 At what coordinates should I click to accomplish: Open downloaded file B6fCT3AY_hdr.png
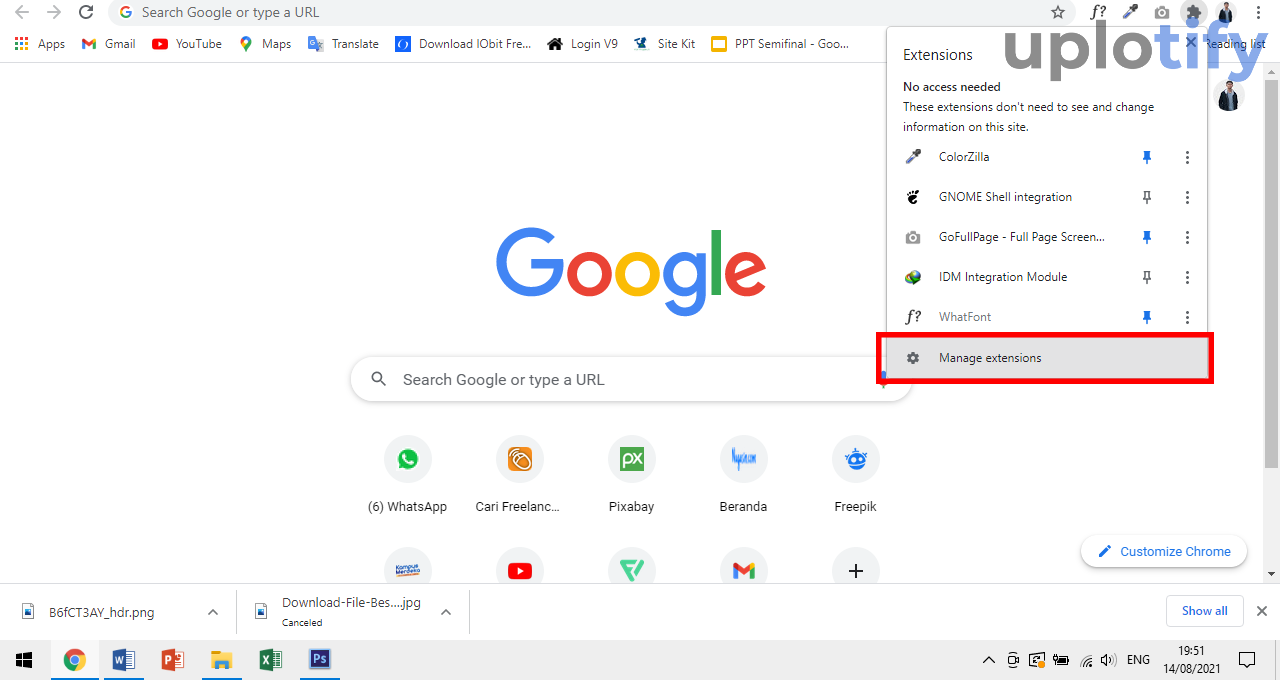tap(100, 612)
